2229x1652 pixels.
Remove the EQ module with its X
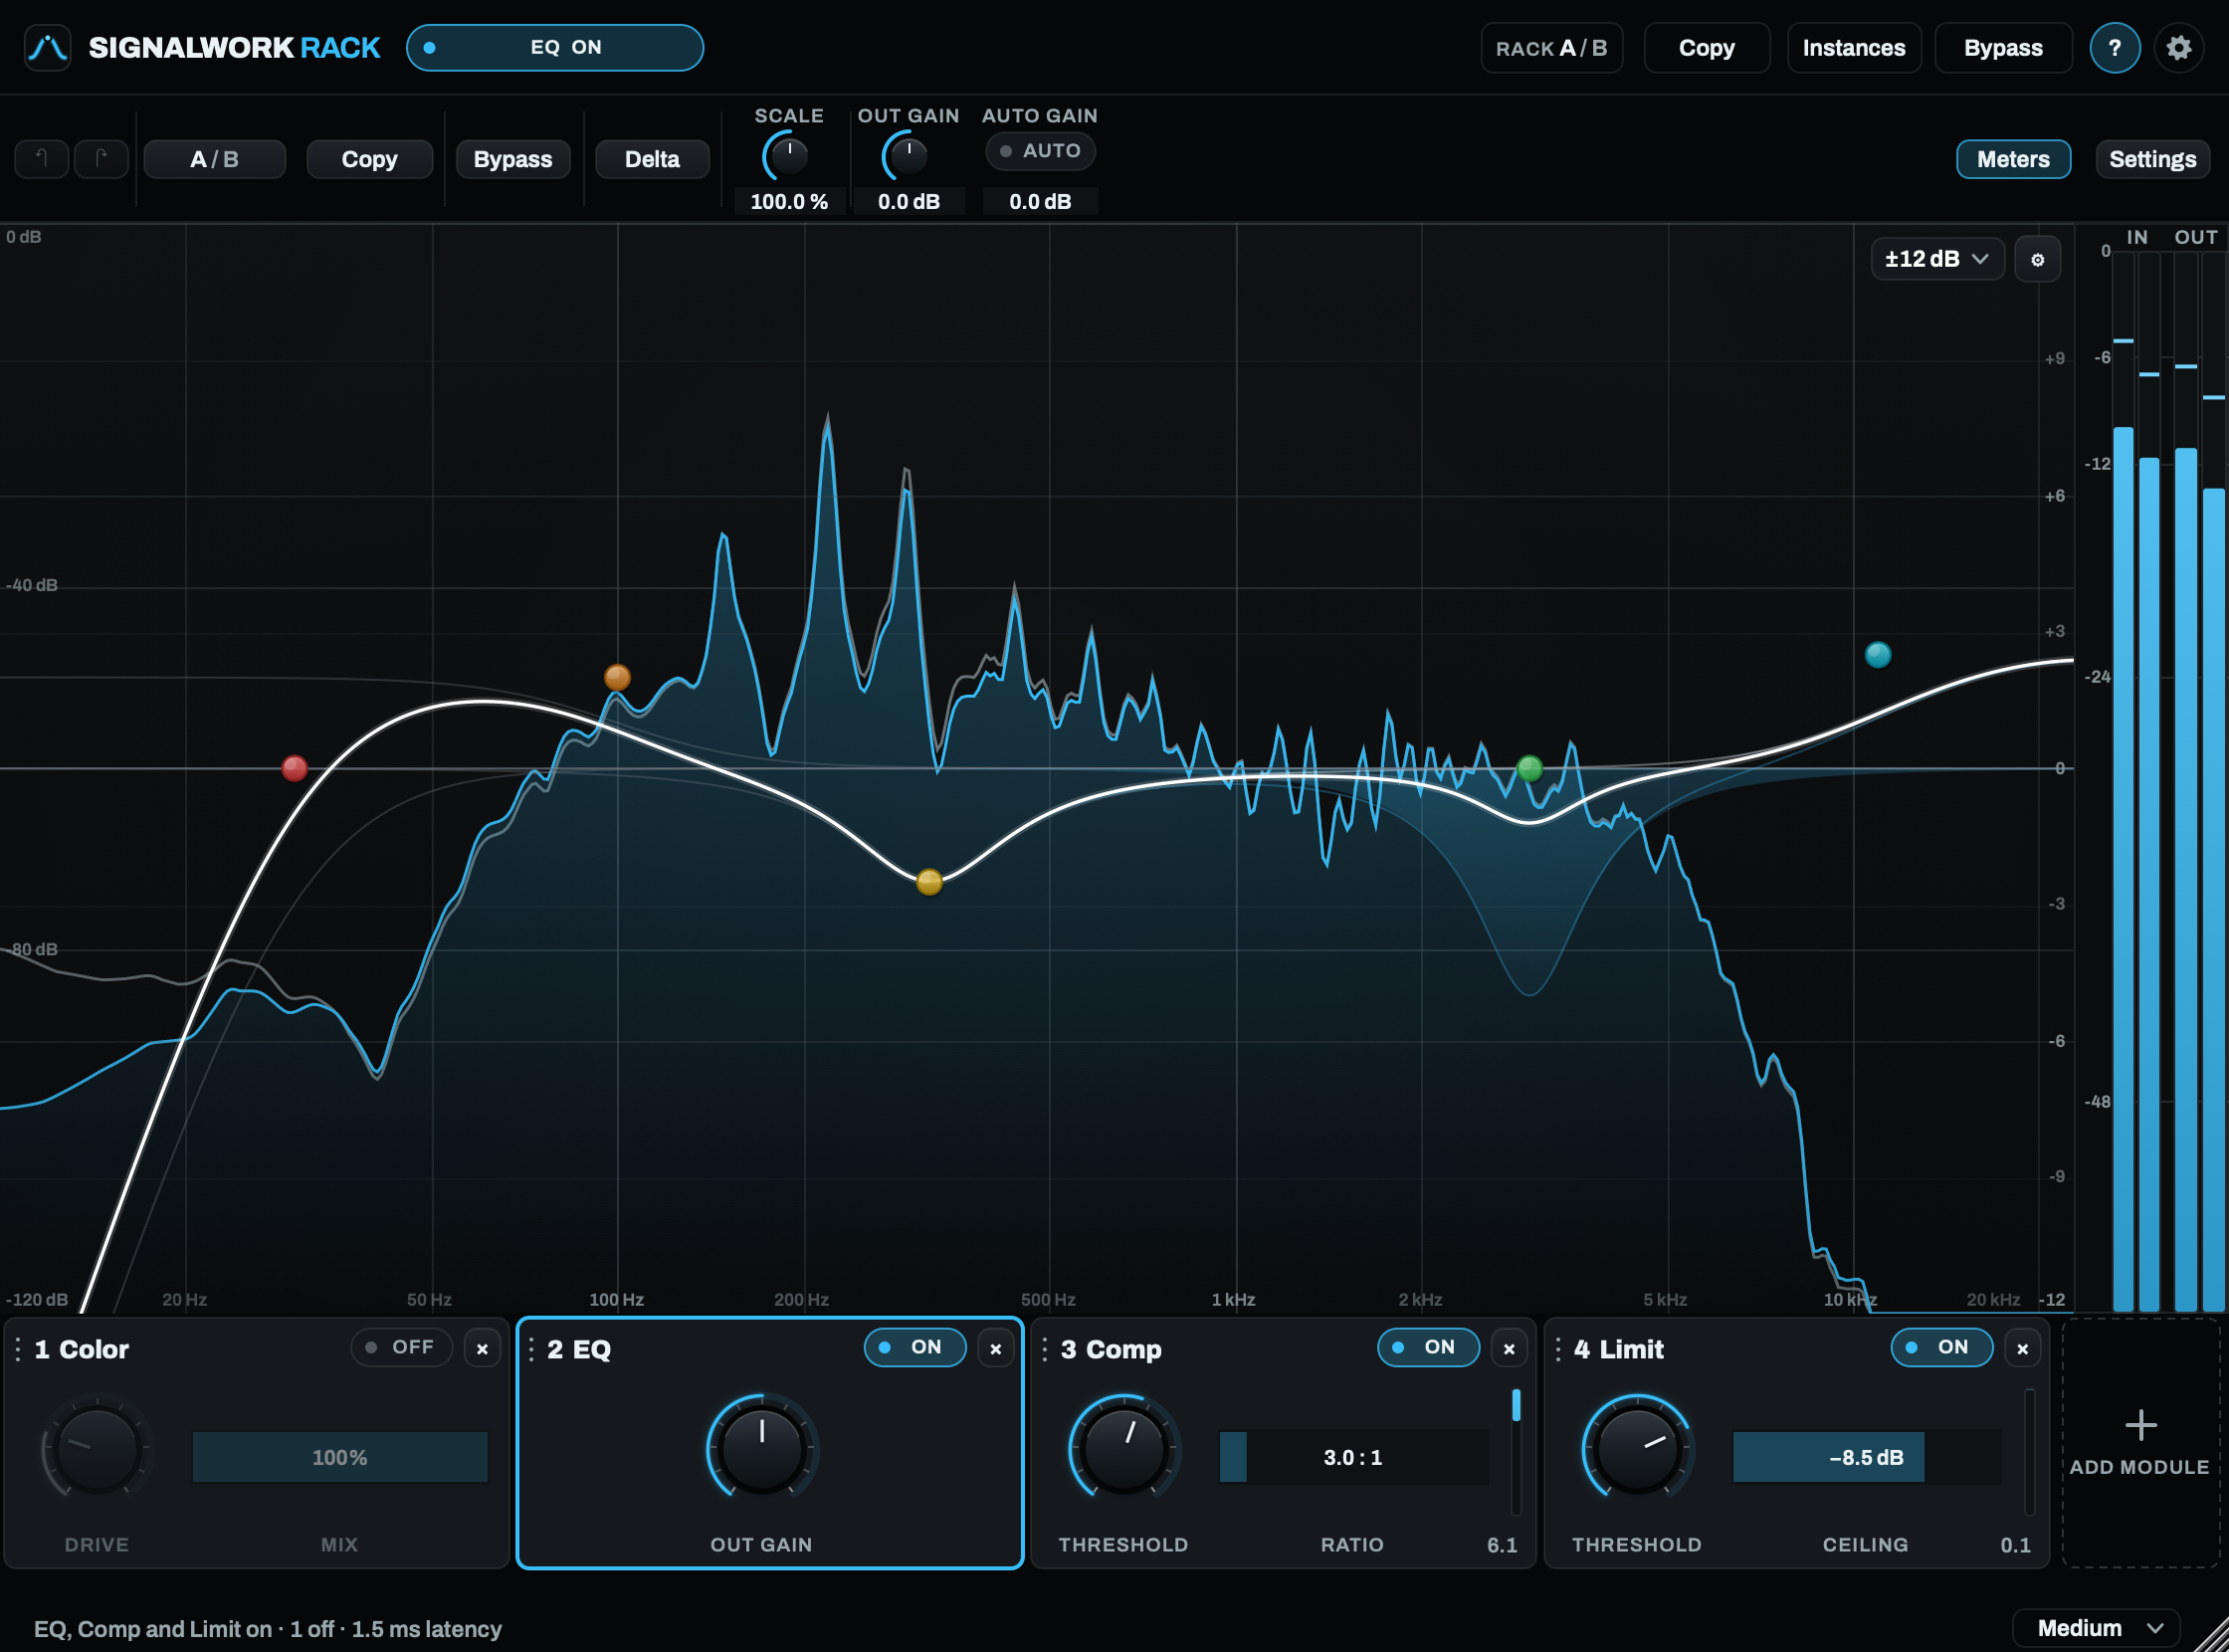[995, 1349]
